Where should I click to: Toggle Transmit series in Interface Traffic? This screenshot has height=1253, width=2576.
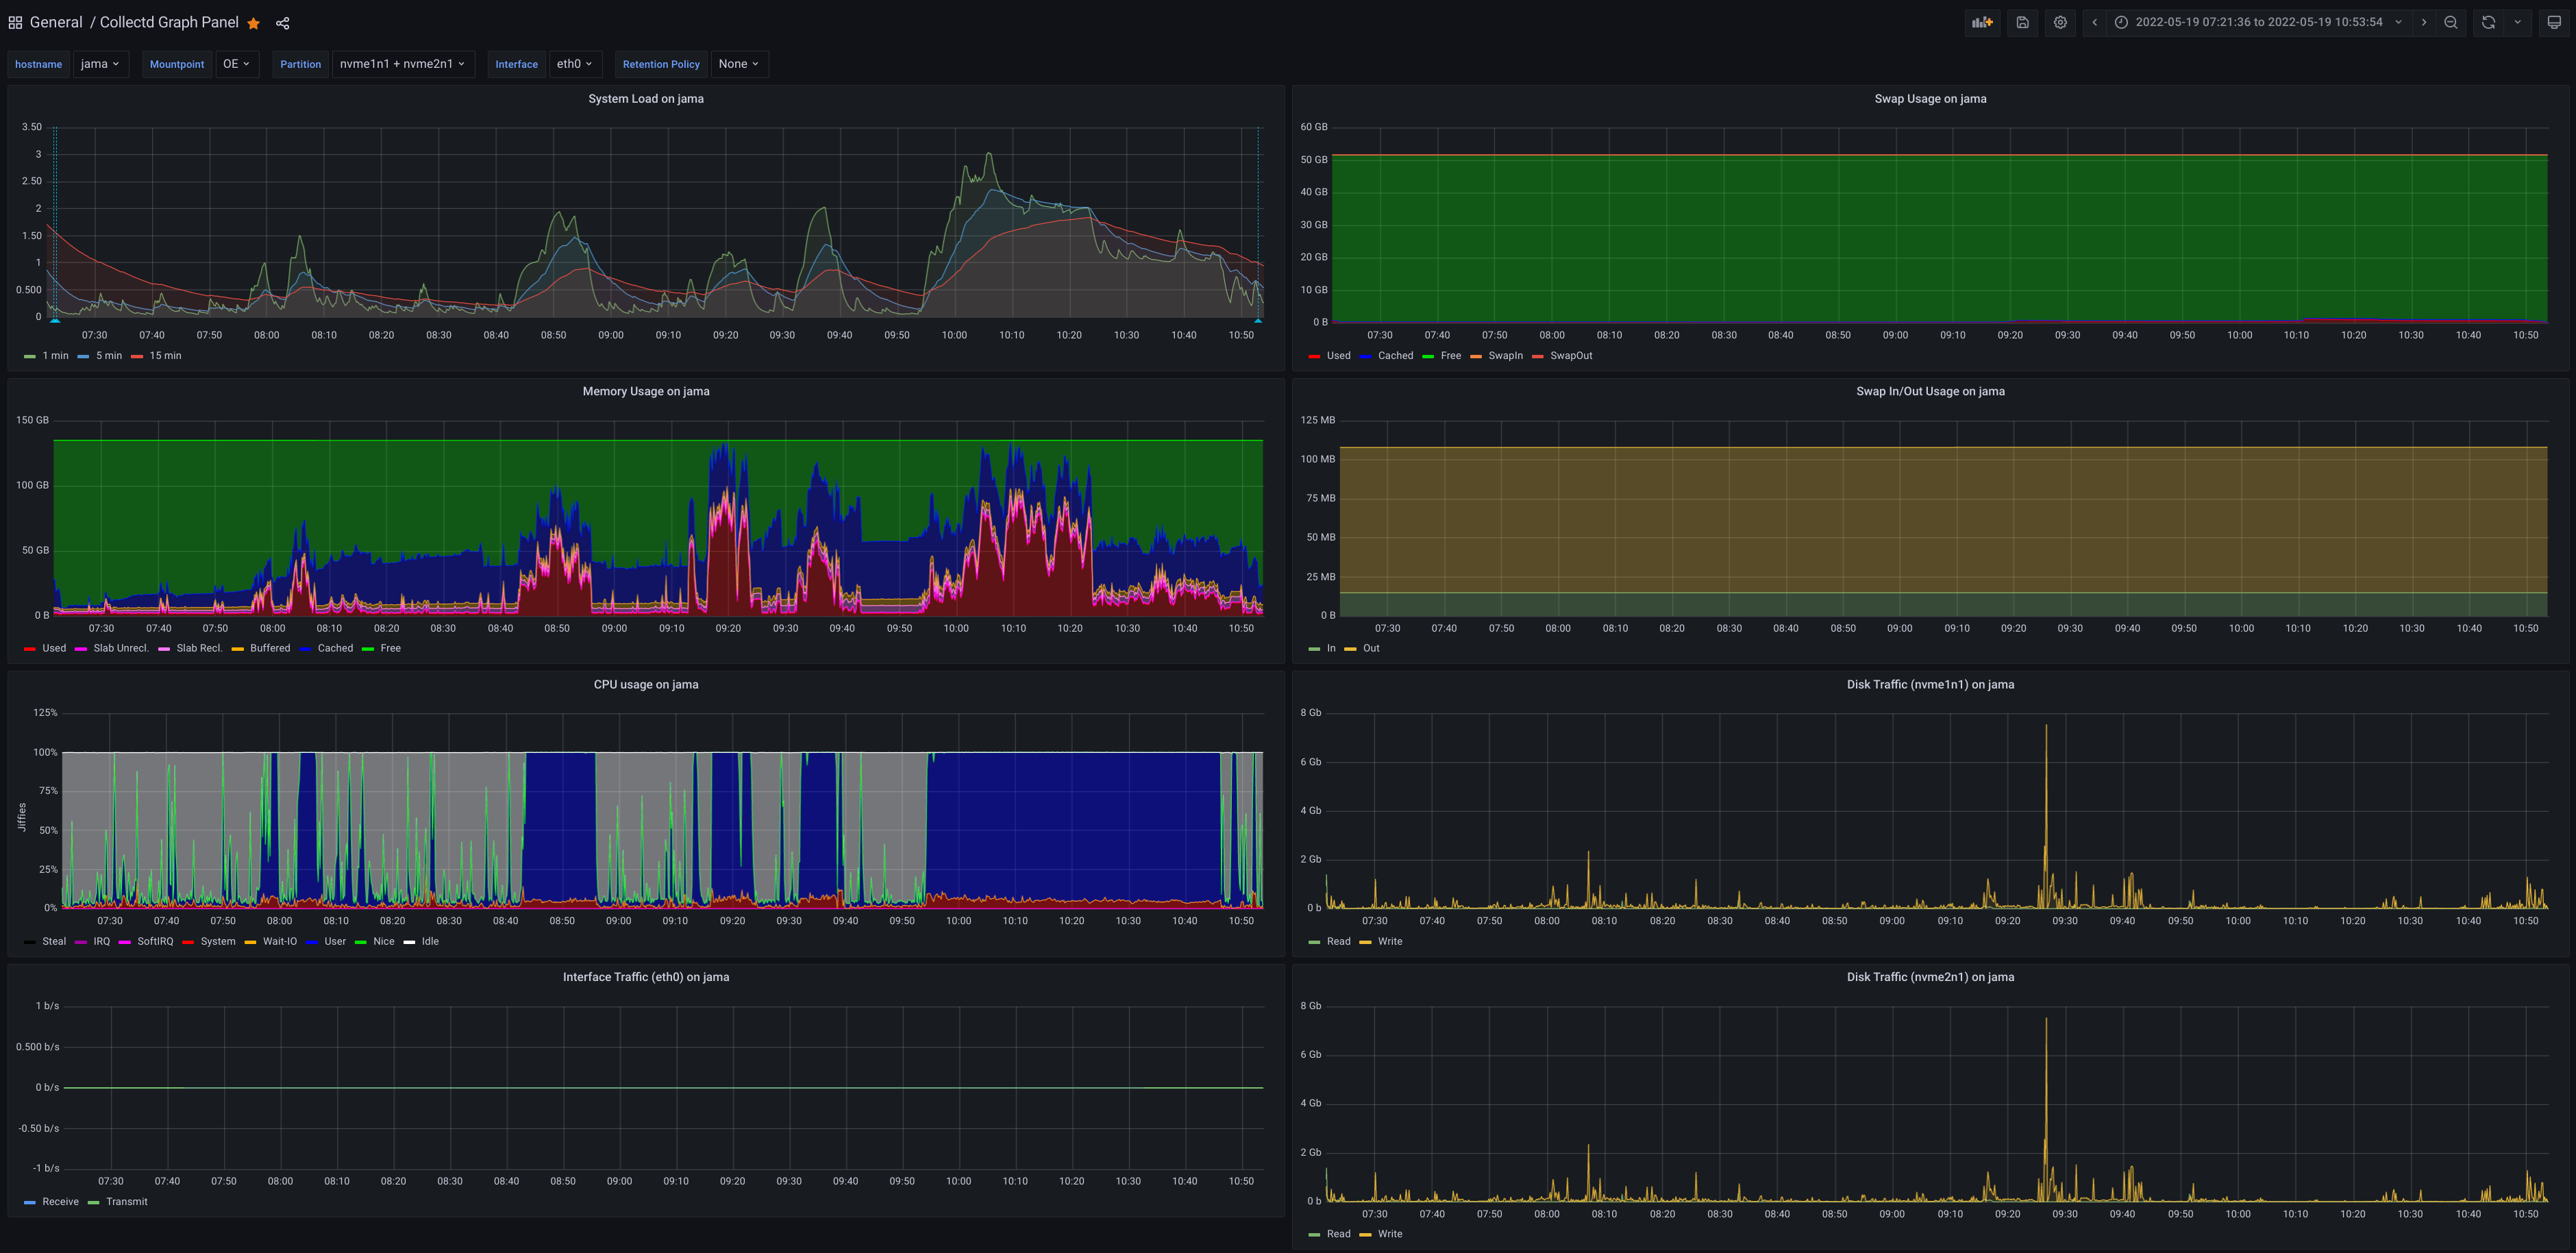point(126,1202)
